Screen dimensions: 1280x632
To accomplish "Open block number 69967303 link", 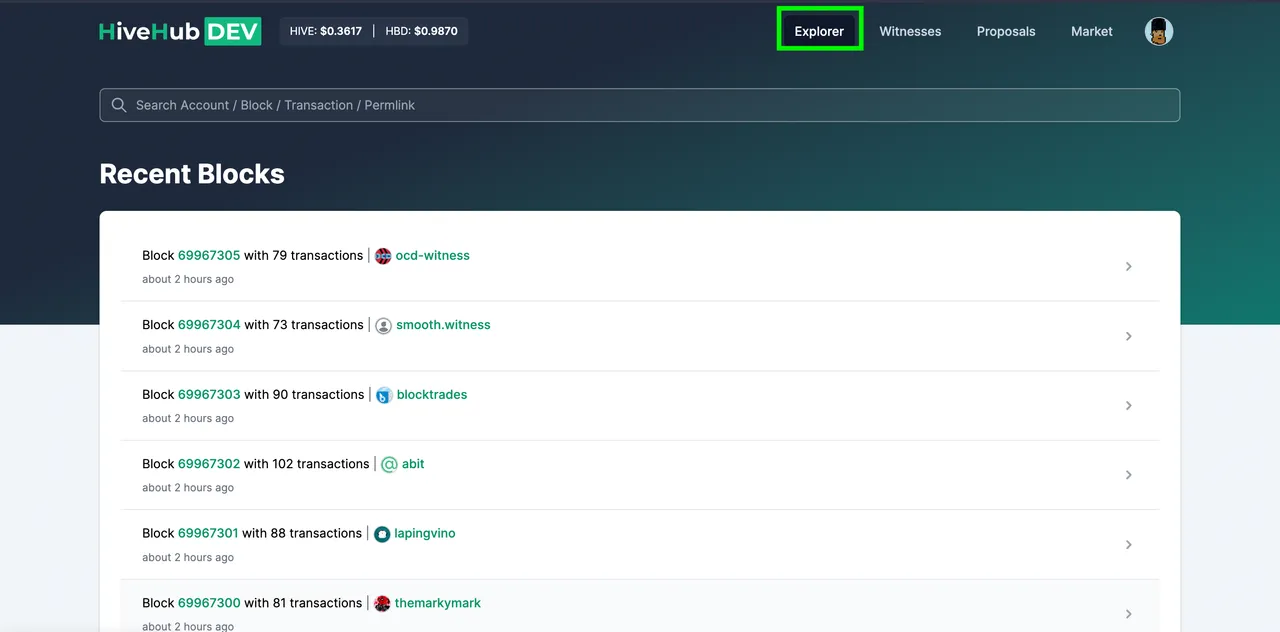I will (209, 395).
